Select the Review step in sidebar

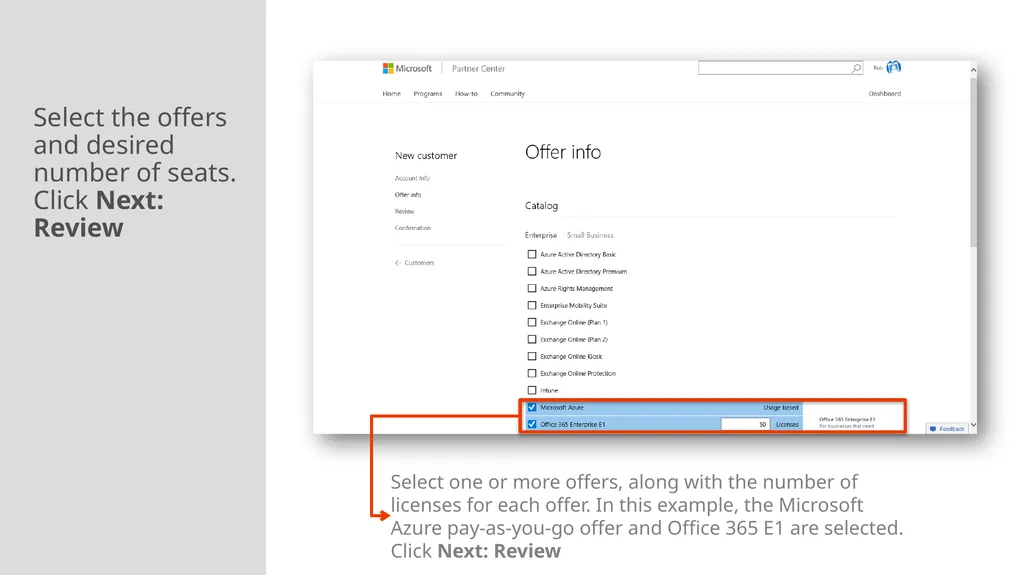[x=404, y=211]
